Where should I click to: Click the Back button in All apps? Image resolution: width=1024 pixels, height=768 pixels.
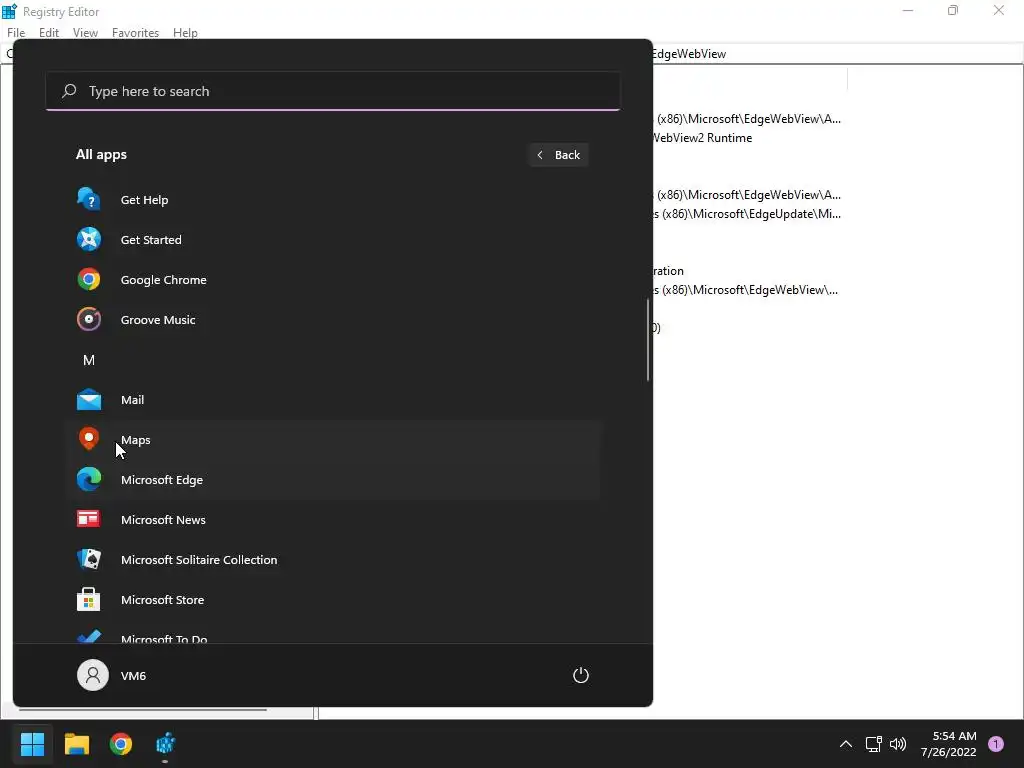point(559,155)
